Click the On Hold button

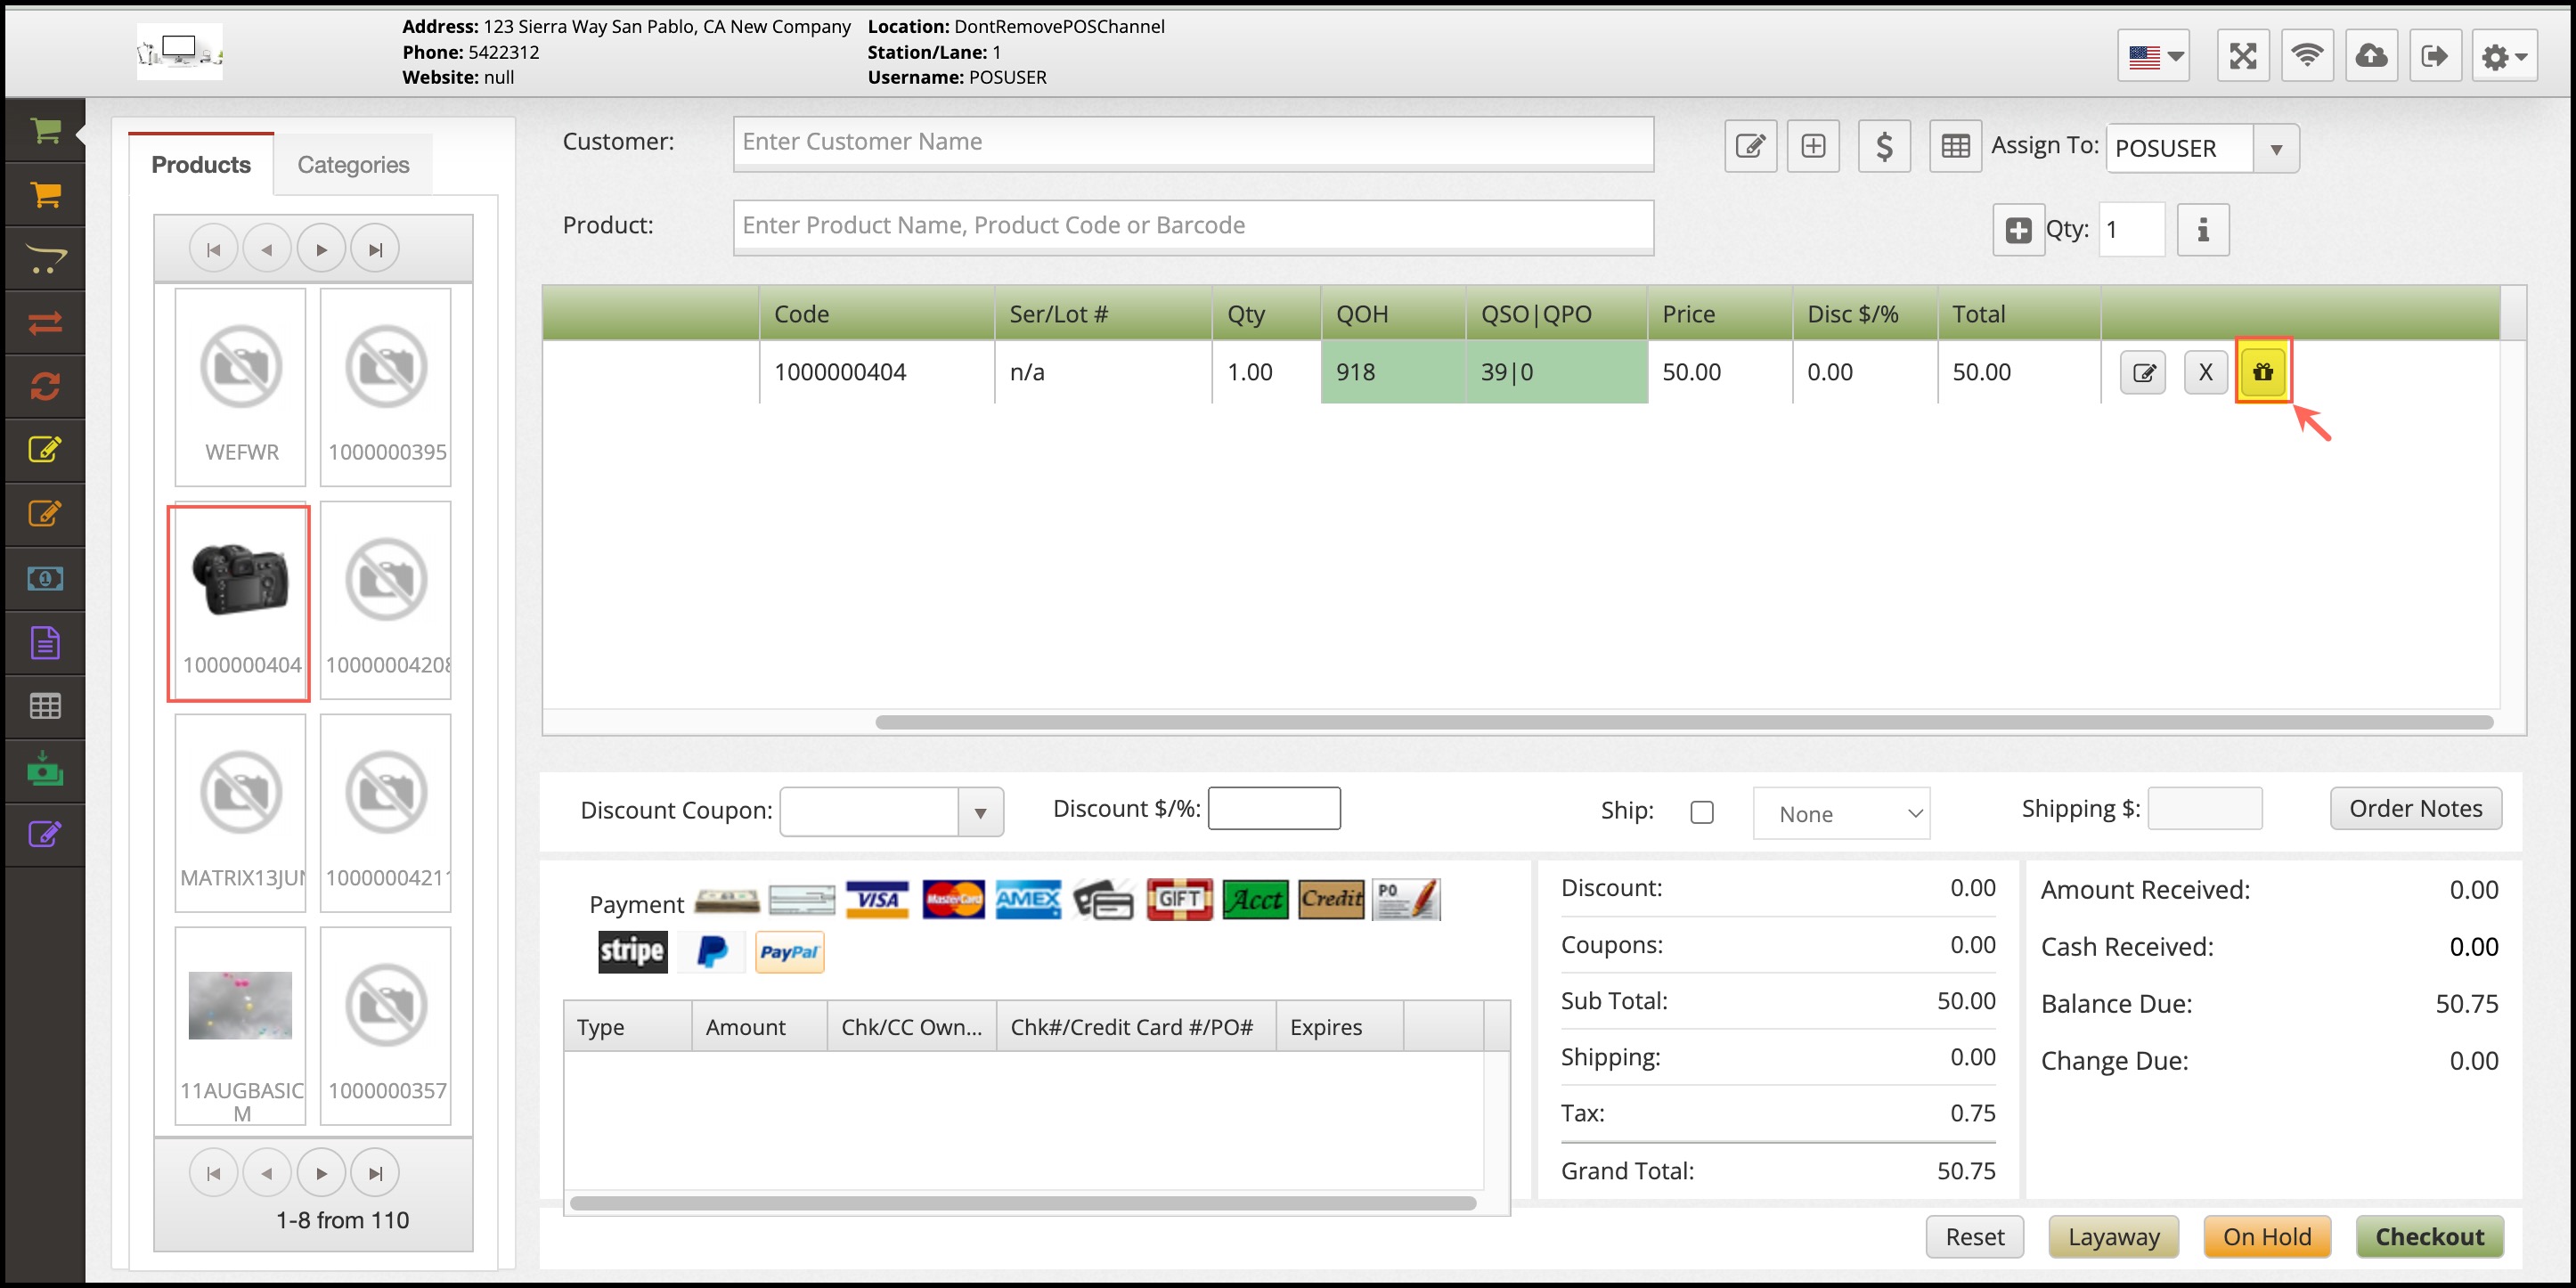pos(2266,1237)
